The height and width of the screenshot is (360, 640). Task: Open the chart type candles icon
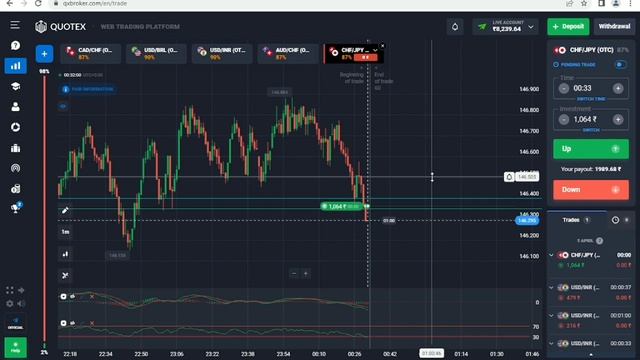[x=65, y=254]
